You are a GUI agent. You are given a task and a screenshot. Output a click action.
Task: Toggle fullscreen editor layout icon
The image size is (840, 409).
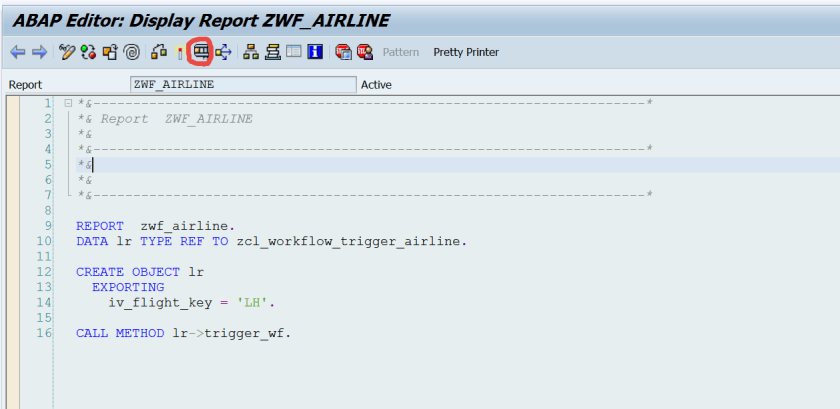click(294, 52)
